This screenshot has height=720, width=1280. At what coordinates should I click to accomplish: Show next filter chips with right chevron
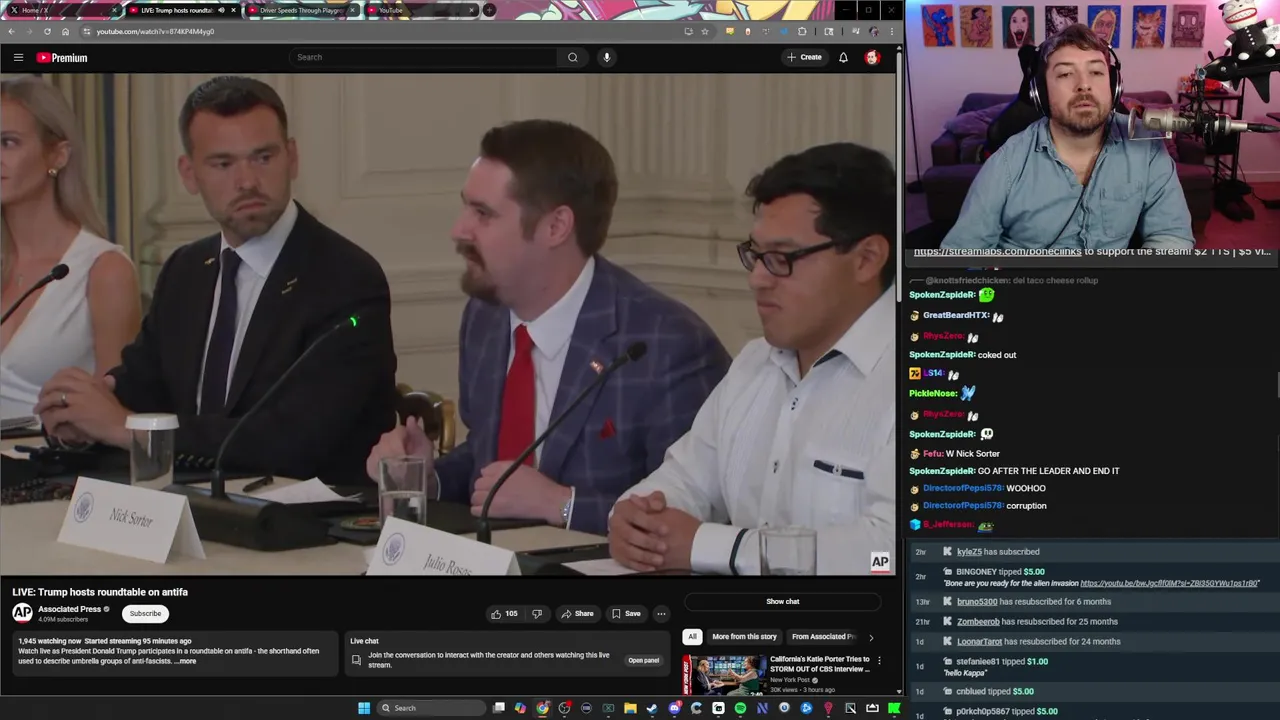pos(871,637)
